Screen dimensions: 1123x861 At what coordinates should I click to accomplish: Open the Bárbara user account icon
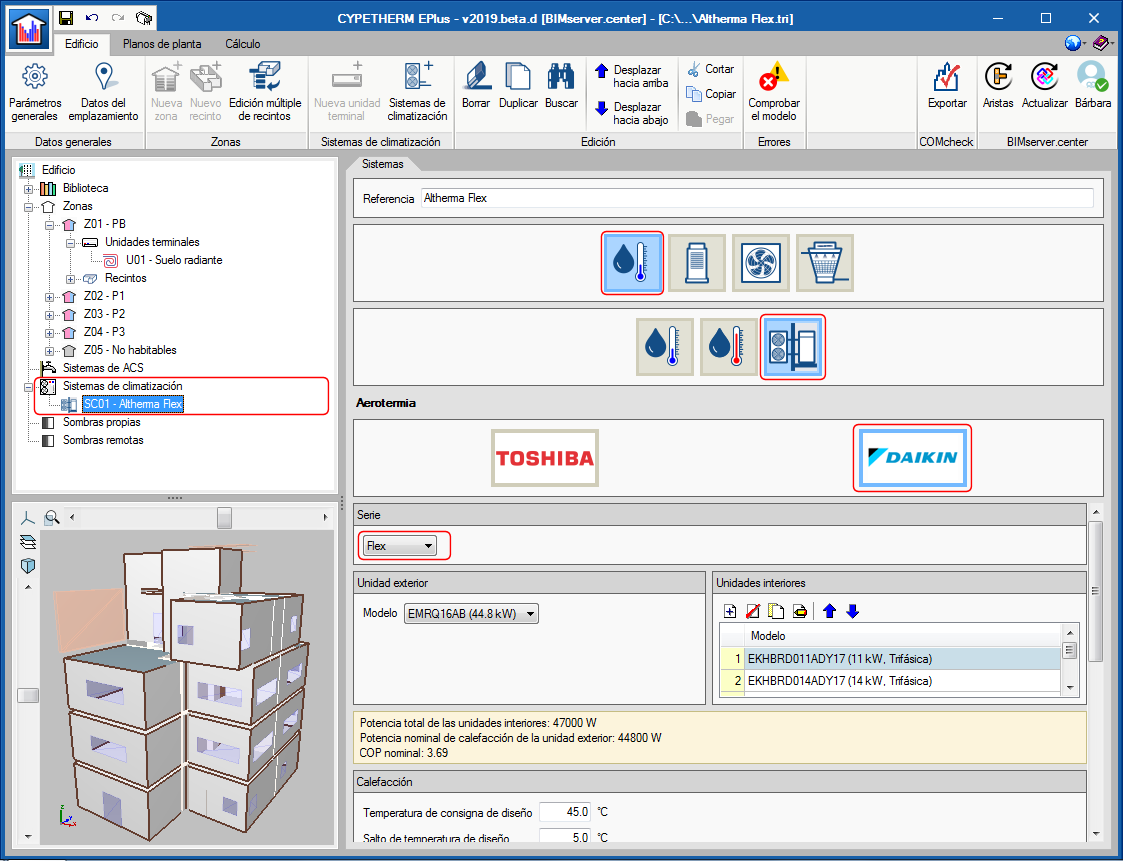(1093, 86)
